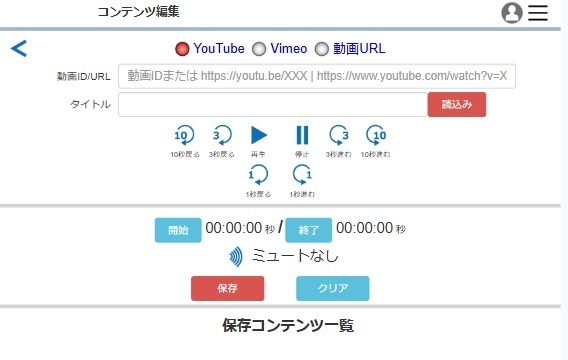
Task: Set end time with 終了 button
Action: coord(308,230)
